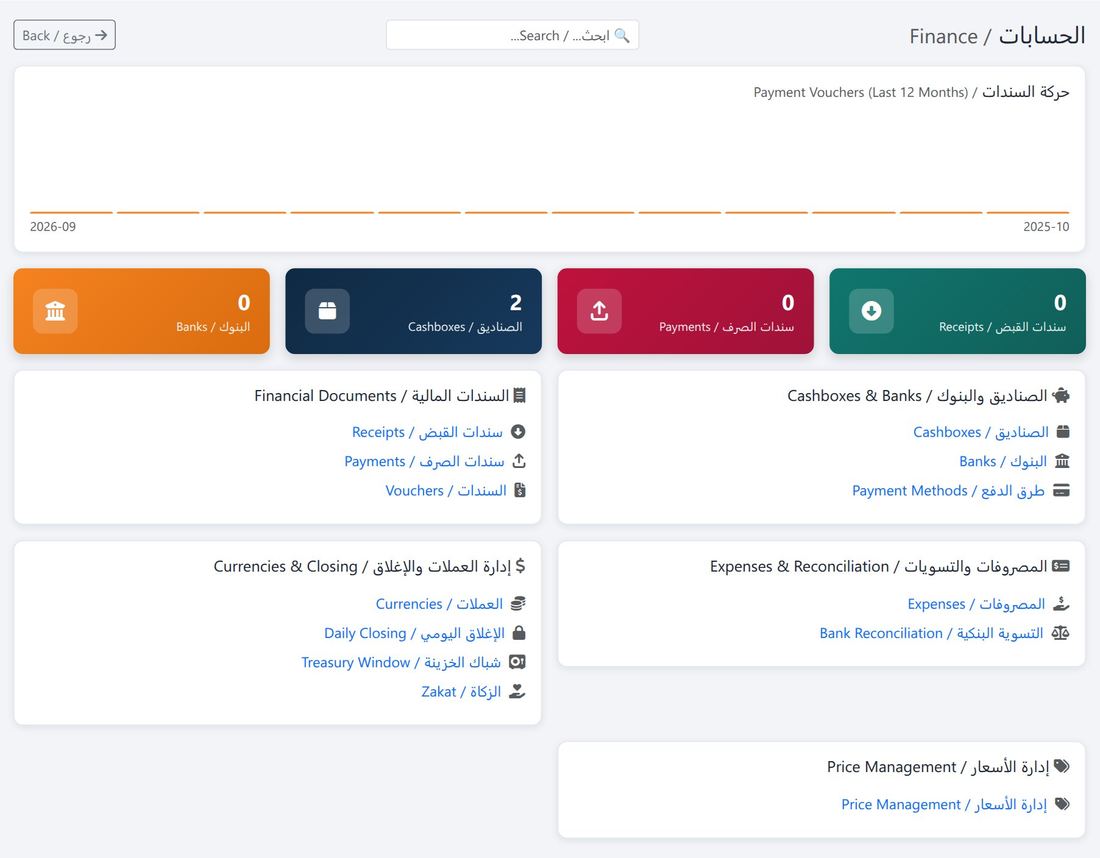Open the blue Price Management / إدارة الأسعار link
The height and width of the screenshot is (858, 1100).
click(x=944, y=805)
